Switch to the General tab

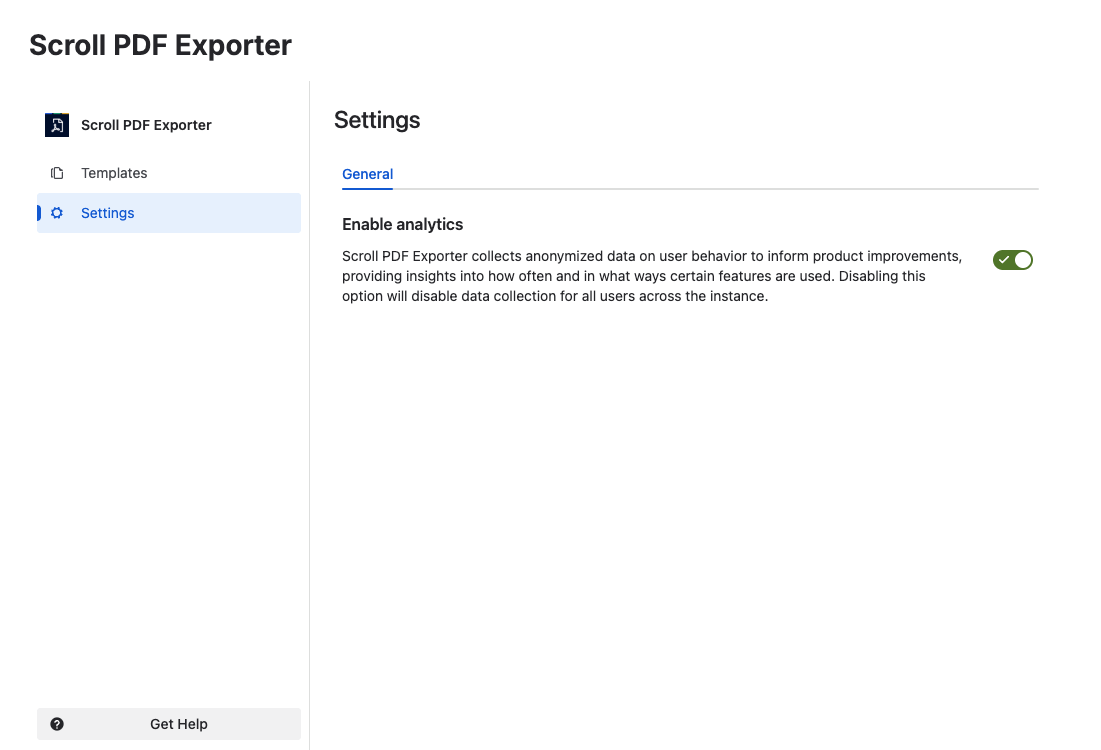click(367, 174)
